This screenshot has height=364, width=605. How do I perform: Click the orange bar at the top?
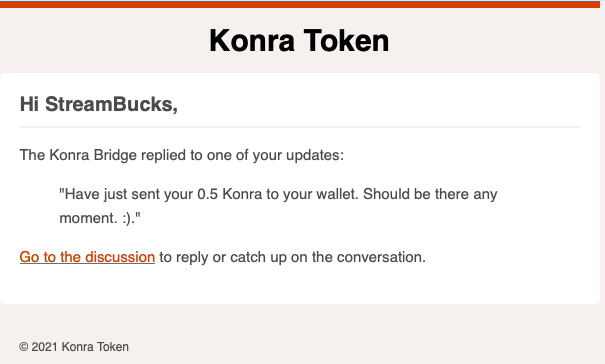300,4
